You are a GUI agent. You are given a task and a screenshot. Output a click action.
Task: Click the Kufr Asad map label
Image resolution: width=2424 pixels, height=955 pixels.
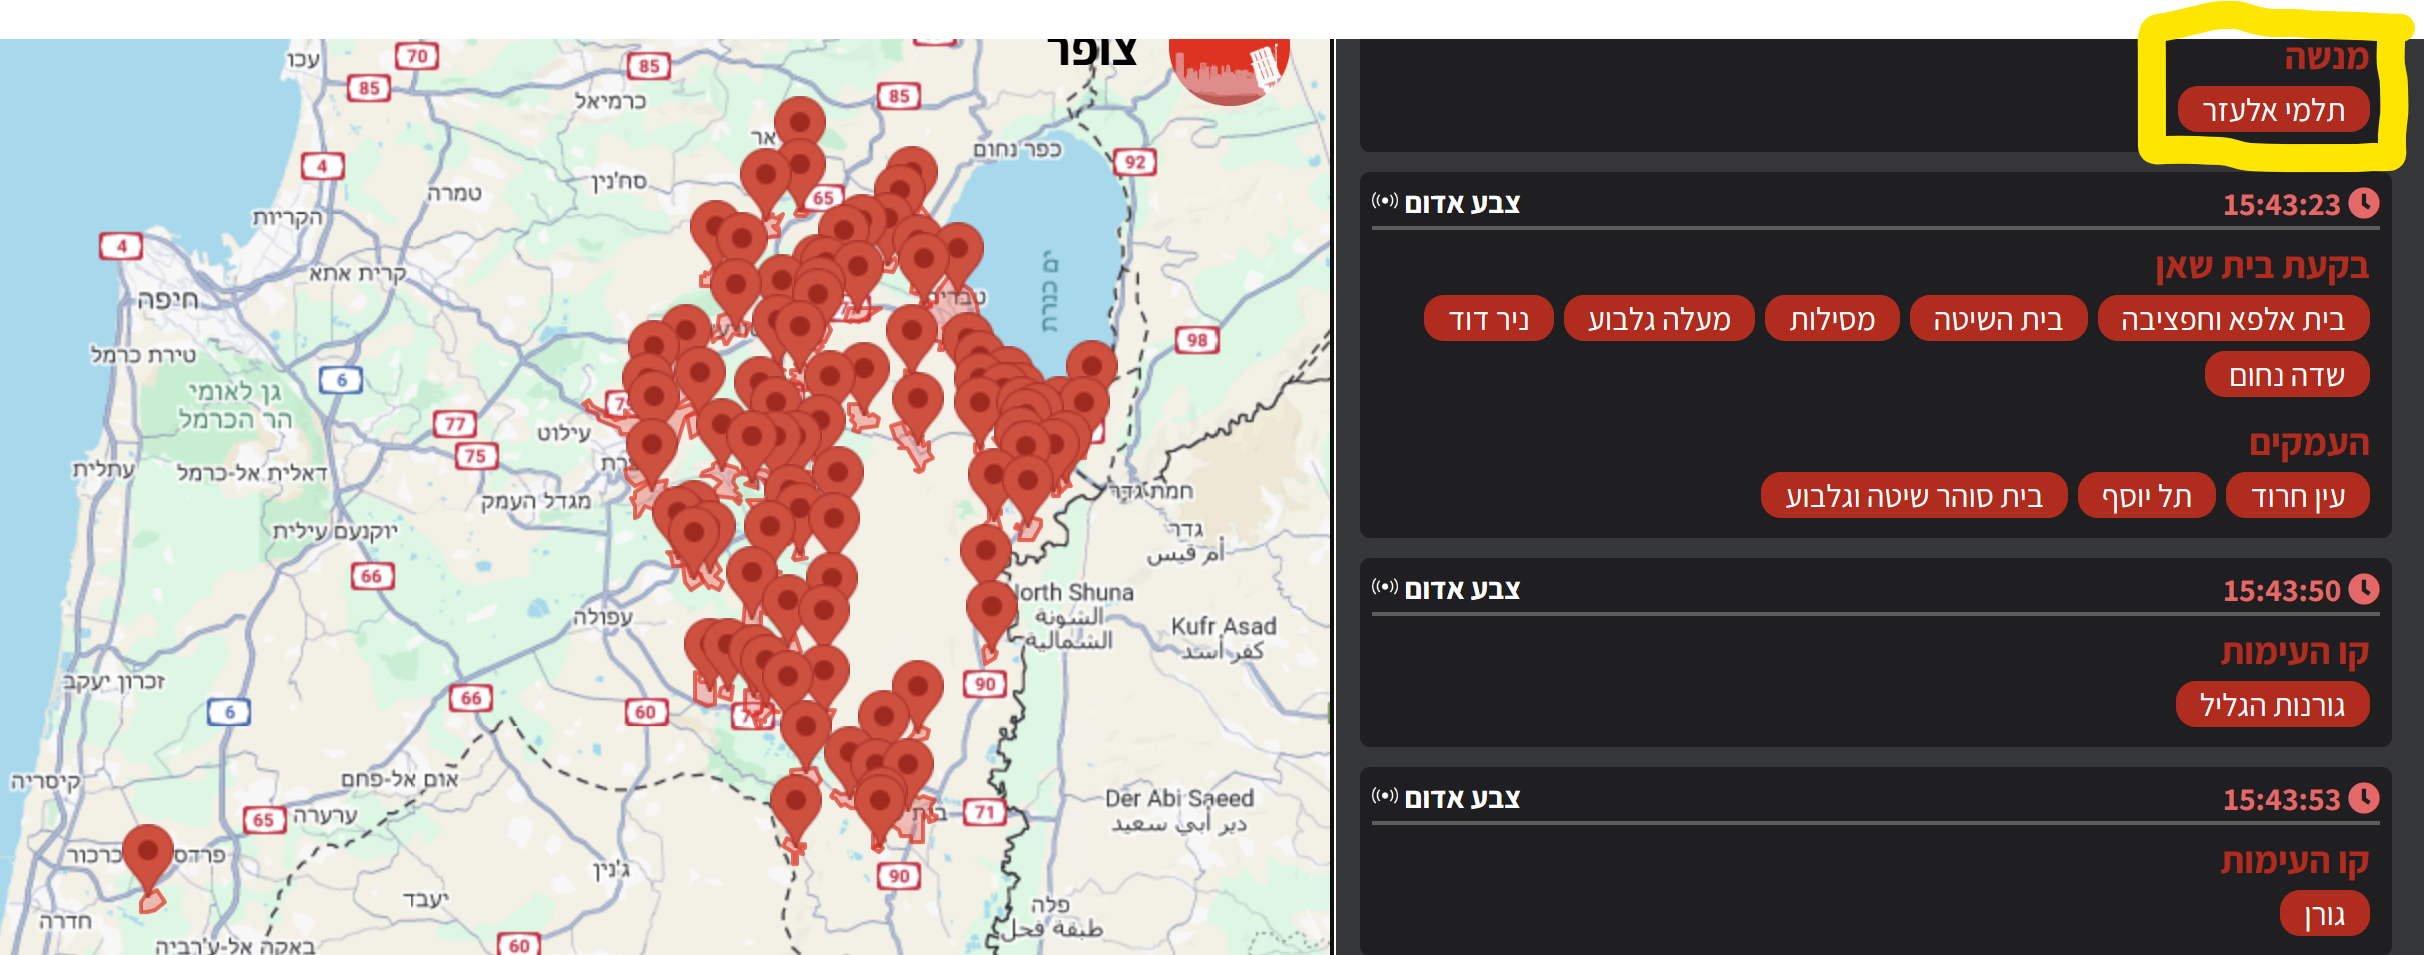[1224, 626]
